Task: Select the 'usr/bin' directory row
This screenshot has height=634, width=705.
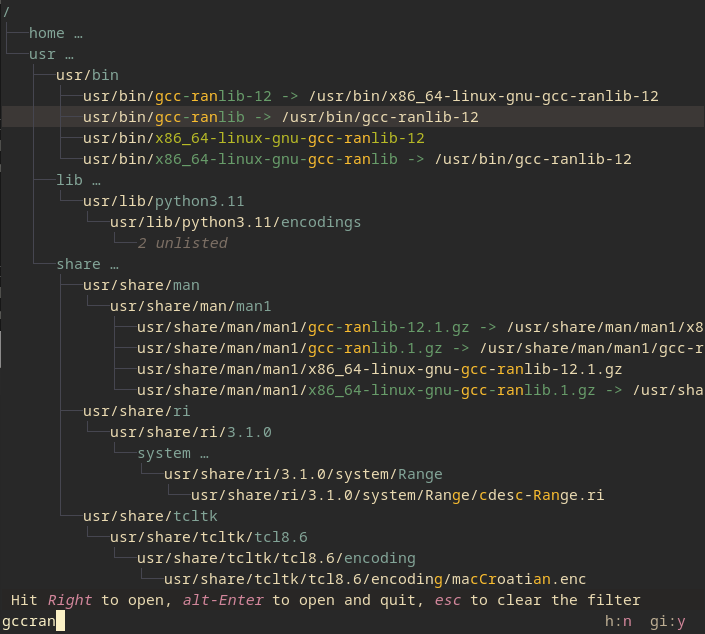Action: pos(87,75)
